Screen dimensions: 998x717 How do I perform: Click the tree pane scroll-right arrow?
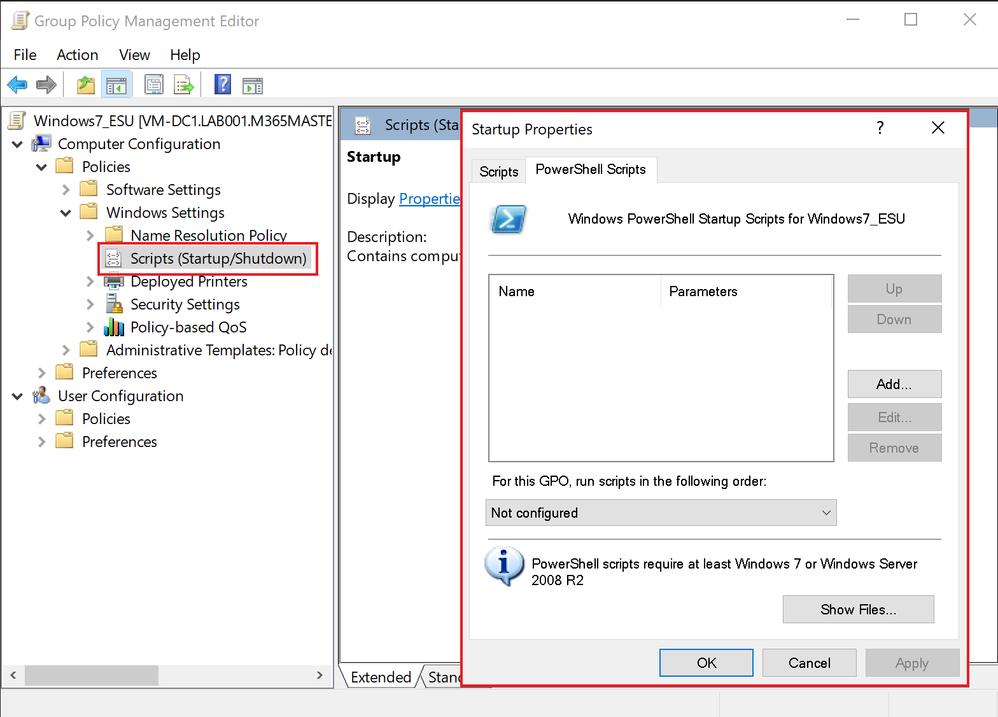(320, 676)
